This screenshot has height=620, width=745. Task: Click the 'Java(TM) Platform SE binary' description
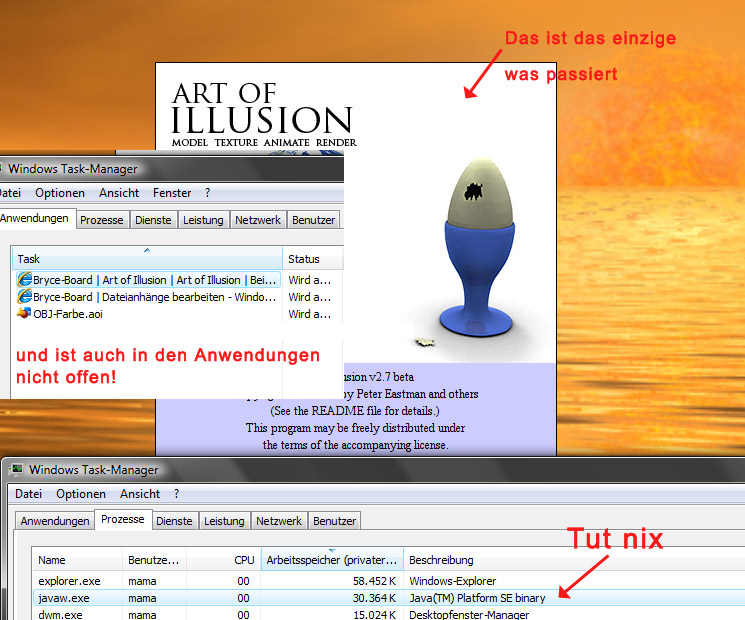click(477, 598)
